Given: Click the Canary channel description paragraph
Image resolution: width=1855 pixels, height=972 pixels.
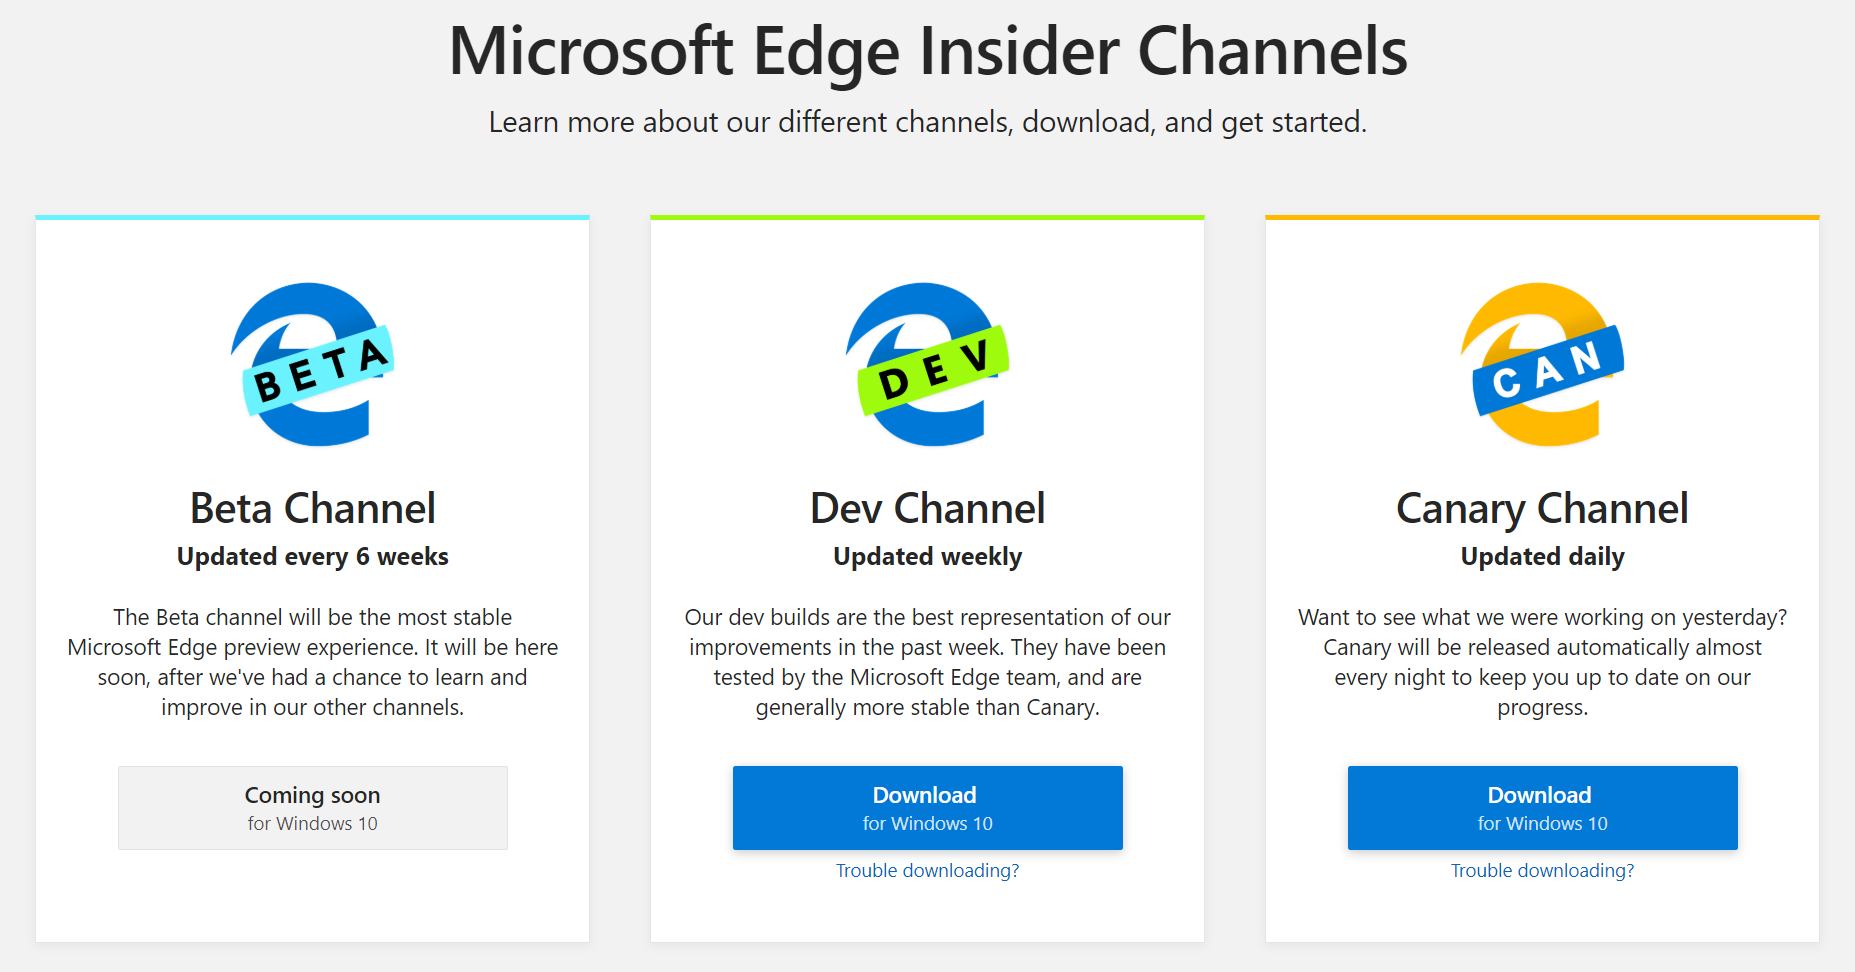Looking at the screenshot, I should point(1542,662).
